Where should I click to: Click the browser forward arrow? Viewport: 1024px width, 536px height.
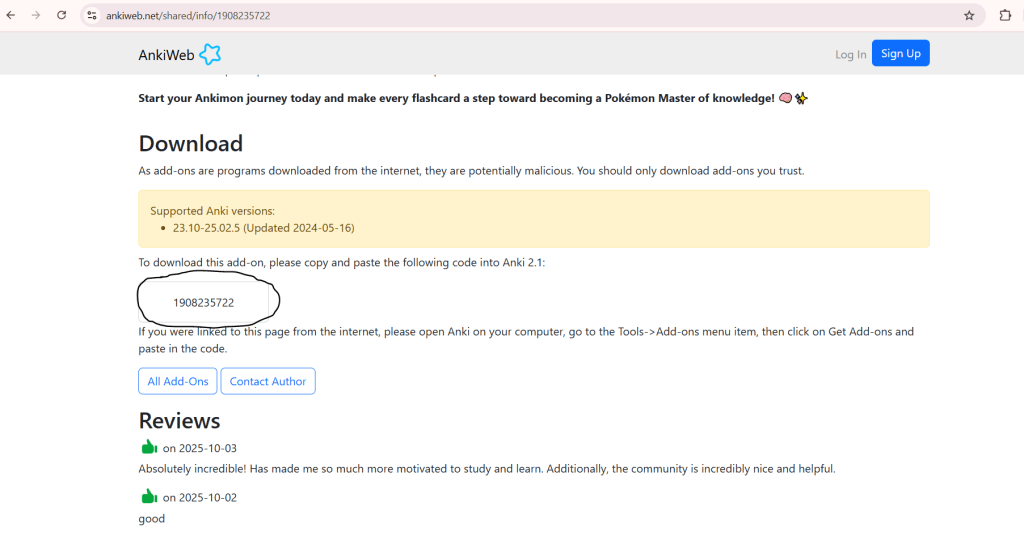coord(36,16)
